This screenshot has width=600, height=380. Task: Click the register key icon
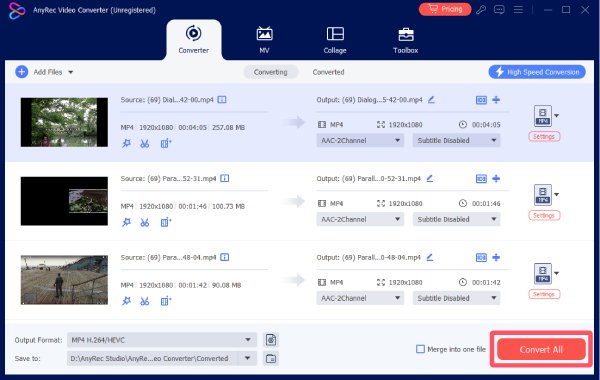481,10
